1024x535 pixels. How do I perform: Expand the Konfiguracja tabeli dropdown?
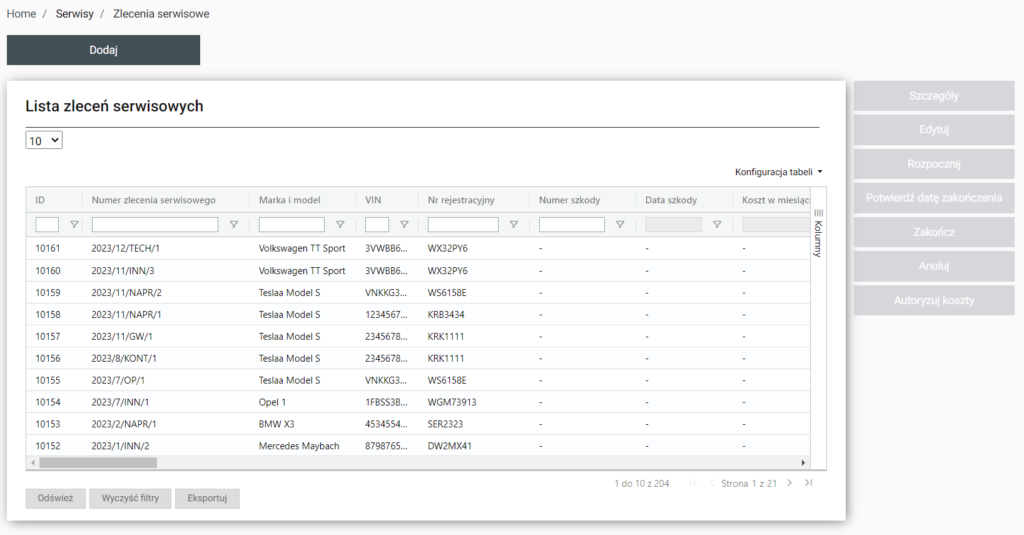click(x=779, y=172)
